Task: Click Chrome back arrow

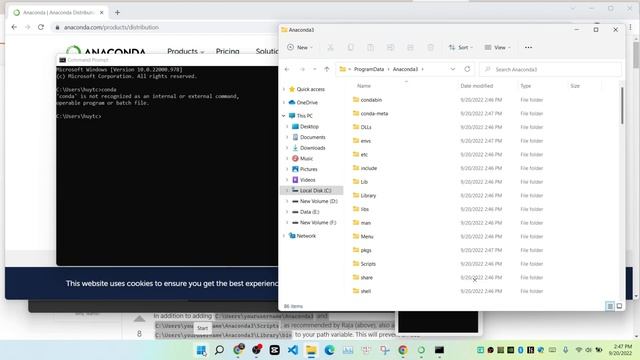Action: (14, 27)
